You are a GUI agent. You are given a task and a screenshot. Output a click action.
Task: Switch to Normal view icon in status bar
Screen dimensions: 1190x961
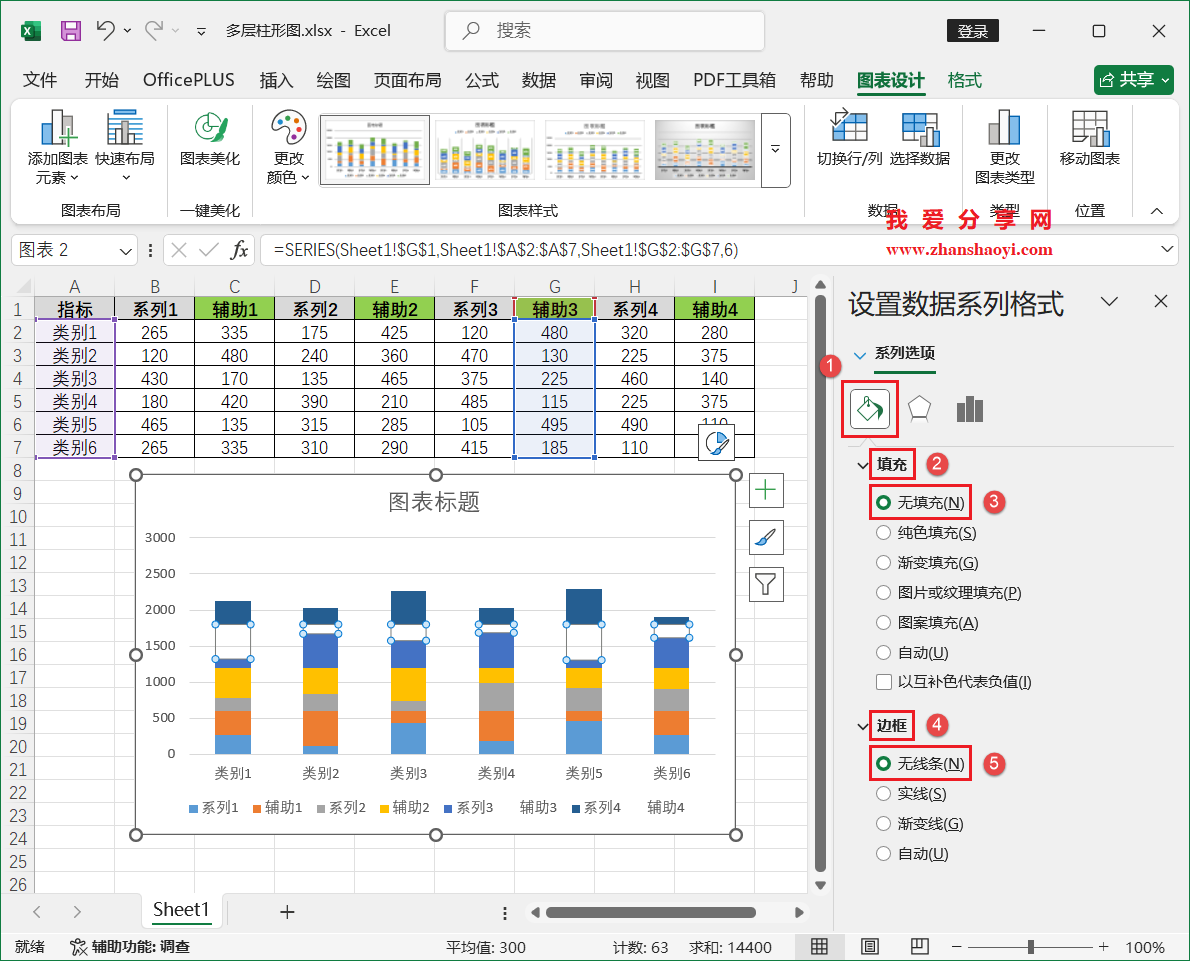[819, 947]
